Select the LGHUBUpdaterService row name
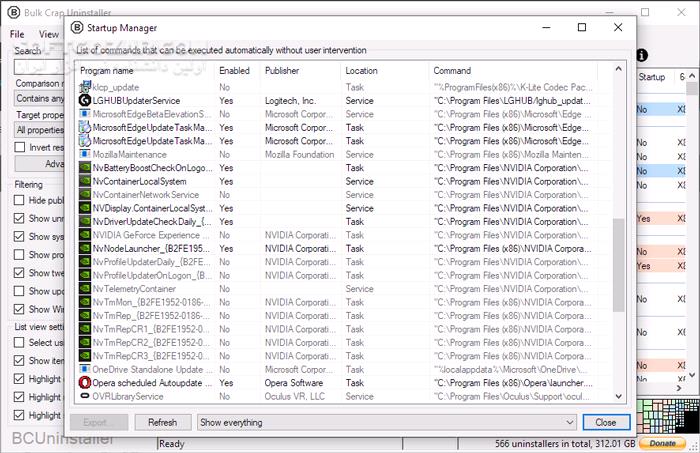Image resolution: width=700 pixels, height=453 pixels. pyautogui.click(x=137, y=100)
